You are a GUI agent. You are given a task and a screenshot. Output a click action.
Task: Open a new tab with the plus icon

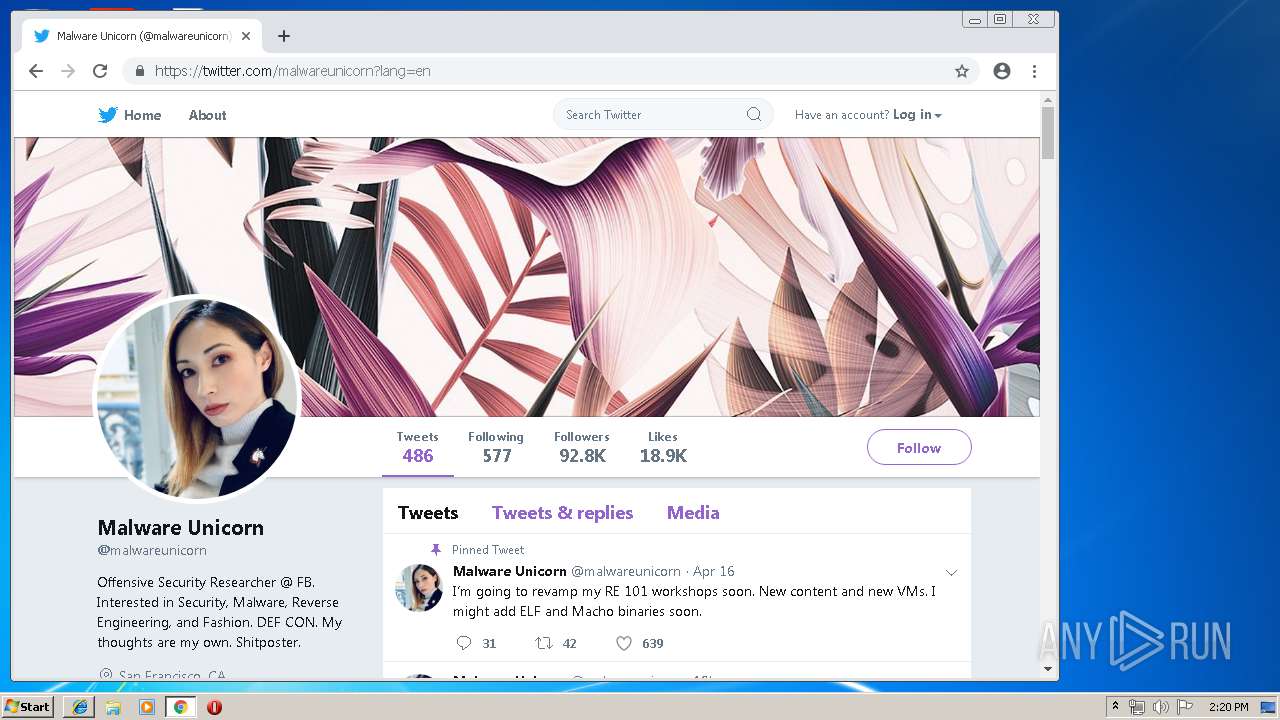(x=284, y=36)
